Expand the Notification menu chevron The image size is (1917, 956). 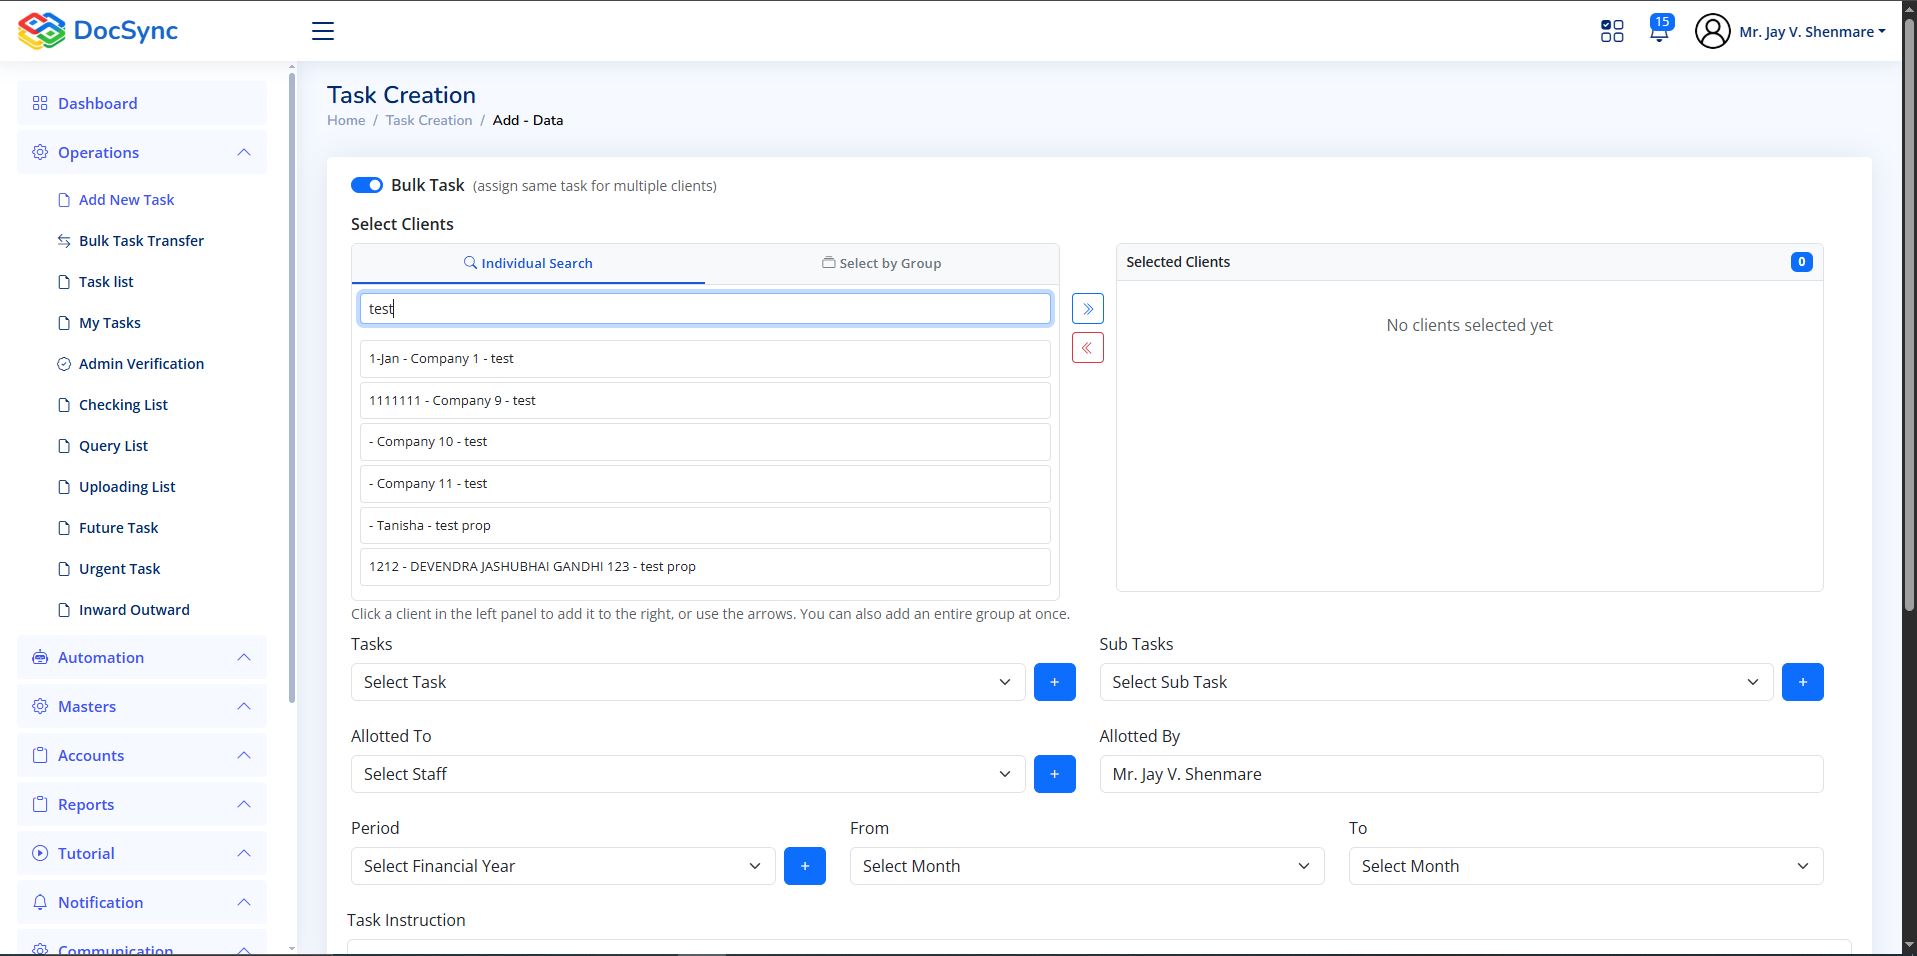click(244, 902)
